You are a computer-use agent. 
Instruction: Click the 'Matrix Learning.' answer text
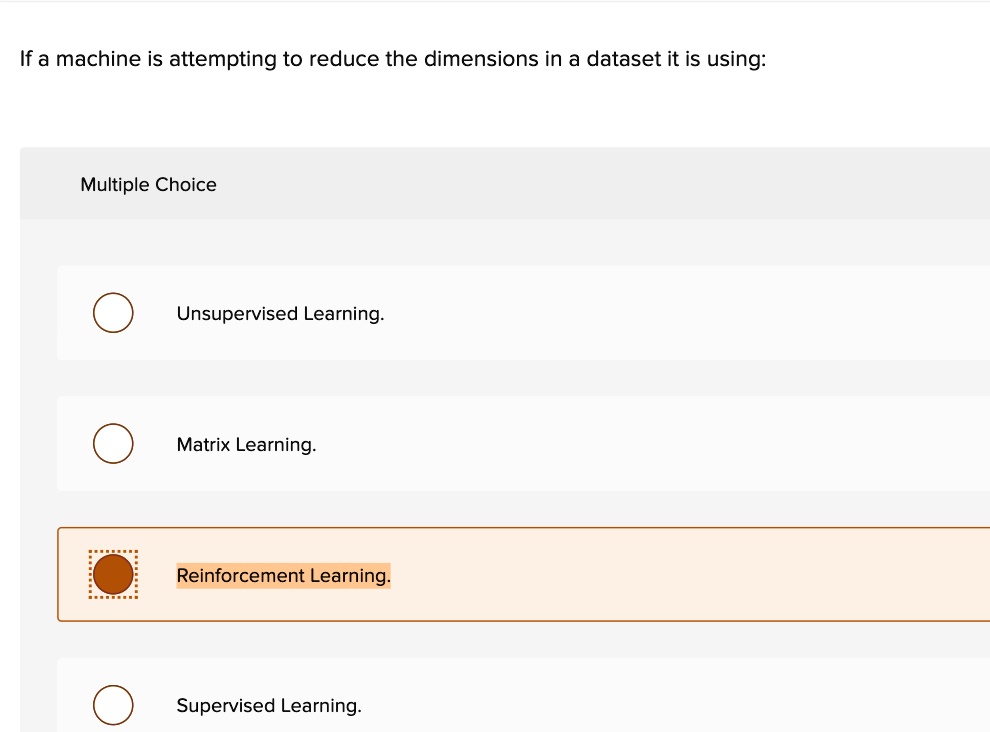(246, 445)
